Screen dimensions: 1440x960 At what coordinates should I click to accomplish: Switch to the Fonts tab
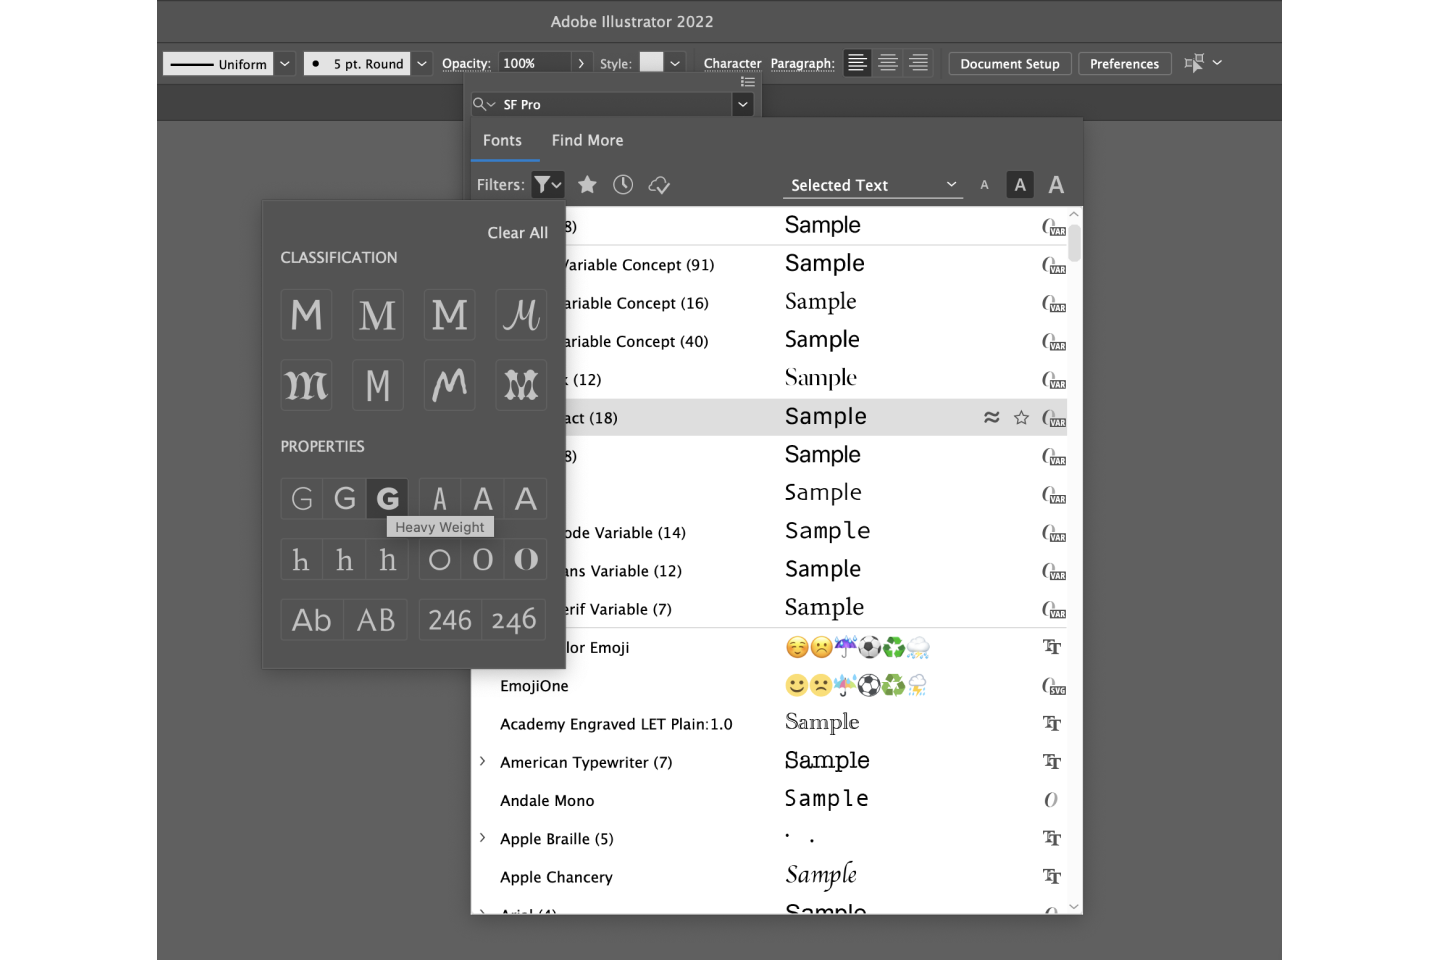(x=502, y=141)
